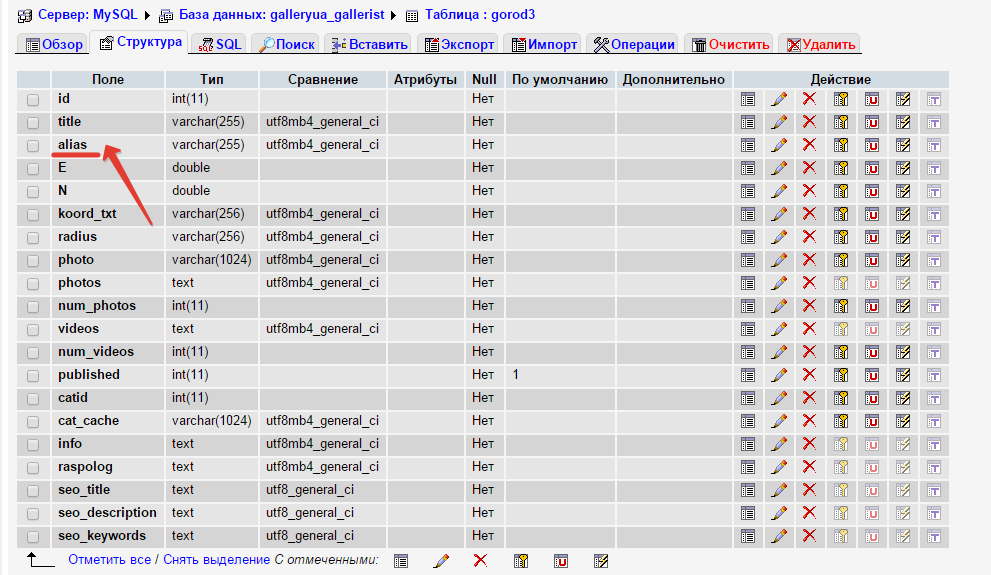Click the 'seo_description' field name

point(107,513)
